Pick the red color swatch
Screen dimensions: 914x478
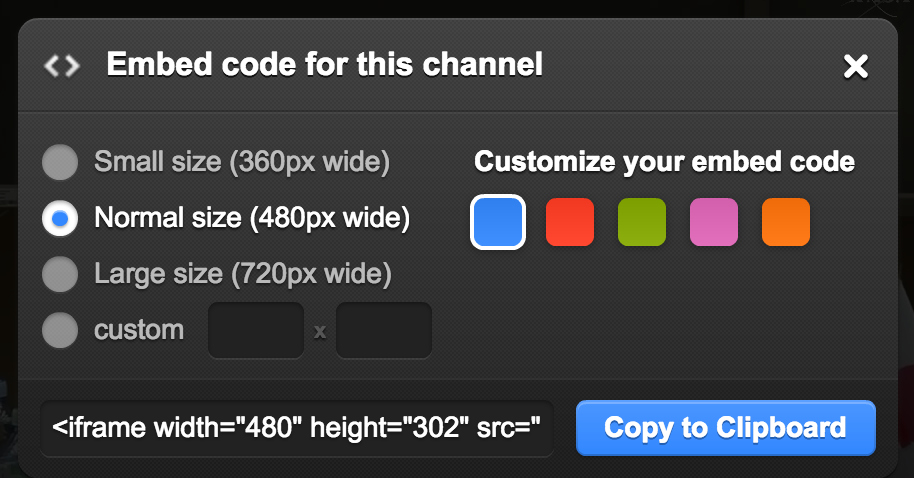[570, 222]
